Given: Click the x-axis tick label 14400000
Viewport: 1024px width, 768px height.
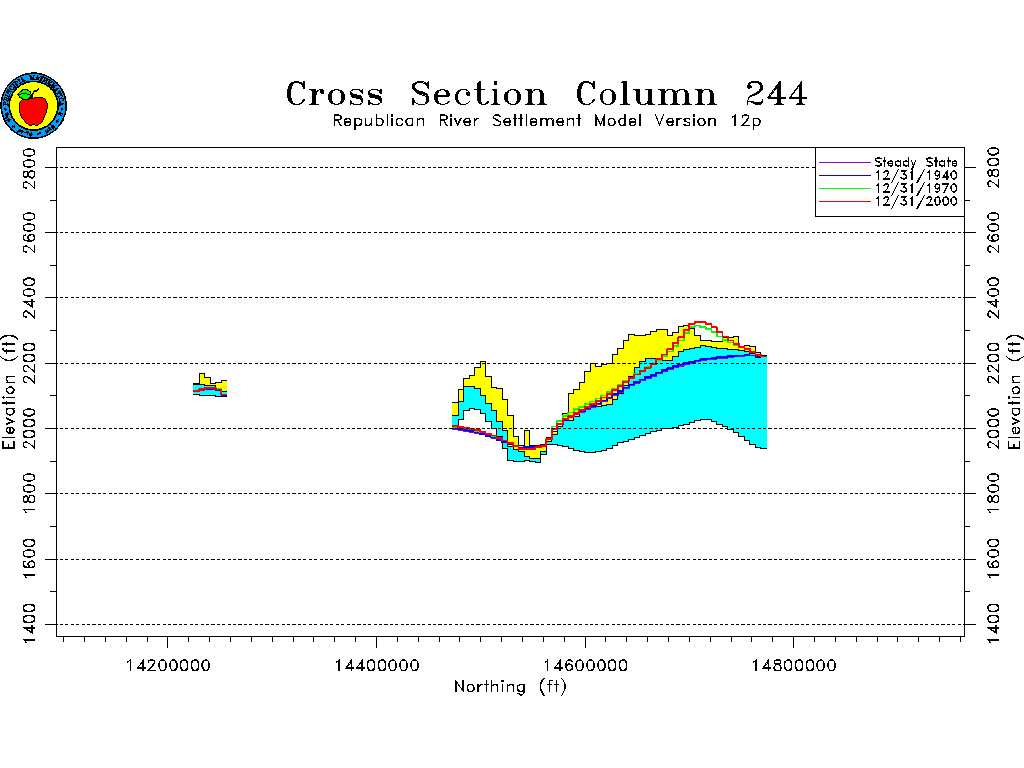Looking at the screenshot, I should pos(377,665).
